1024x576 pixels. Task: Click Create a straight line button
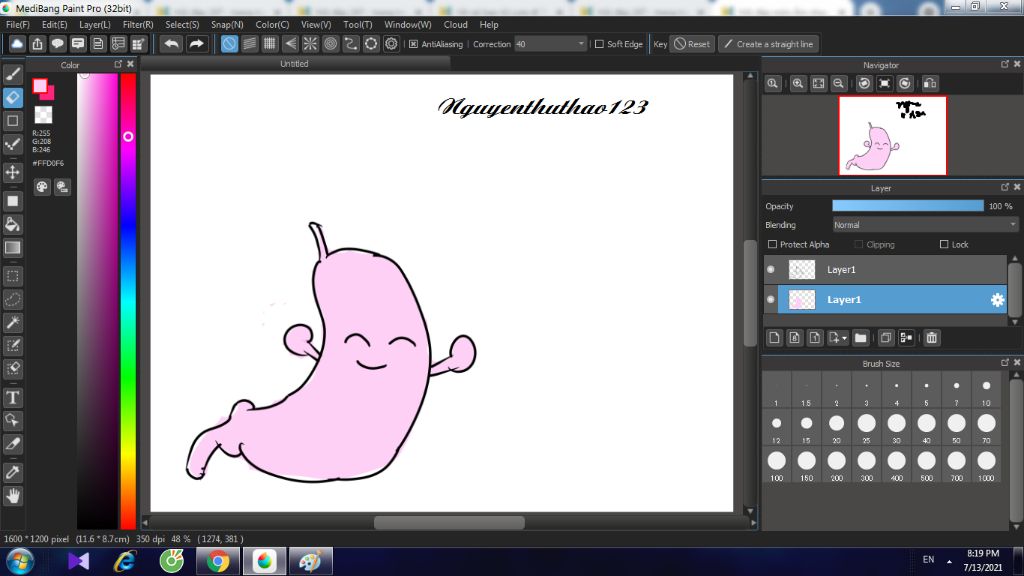point(769,44)
